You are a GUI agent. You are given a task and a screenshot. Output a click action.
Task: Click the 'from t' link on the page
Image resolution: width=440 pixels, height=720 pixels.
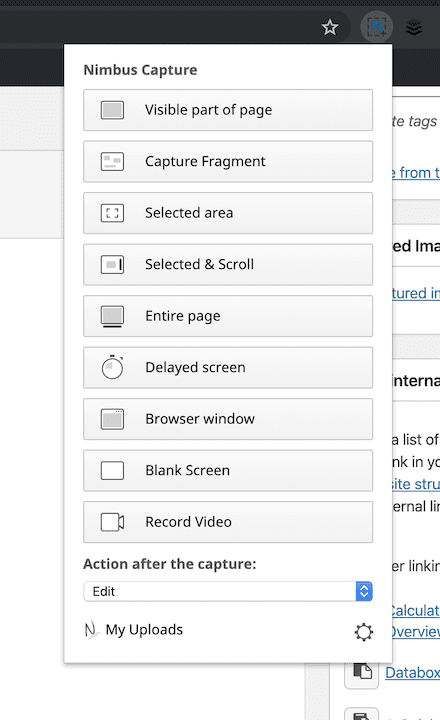[415, 173]
